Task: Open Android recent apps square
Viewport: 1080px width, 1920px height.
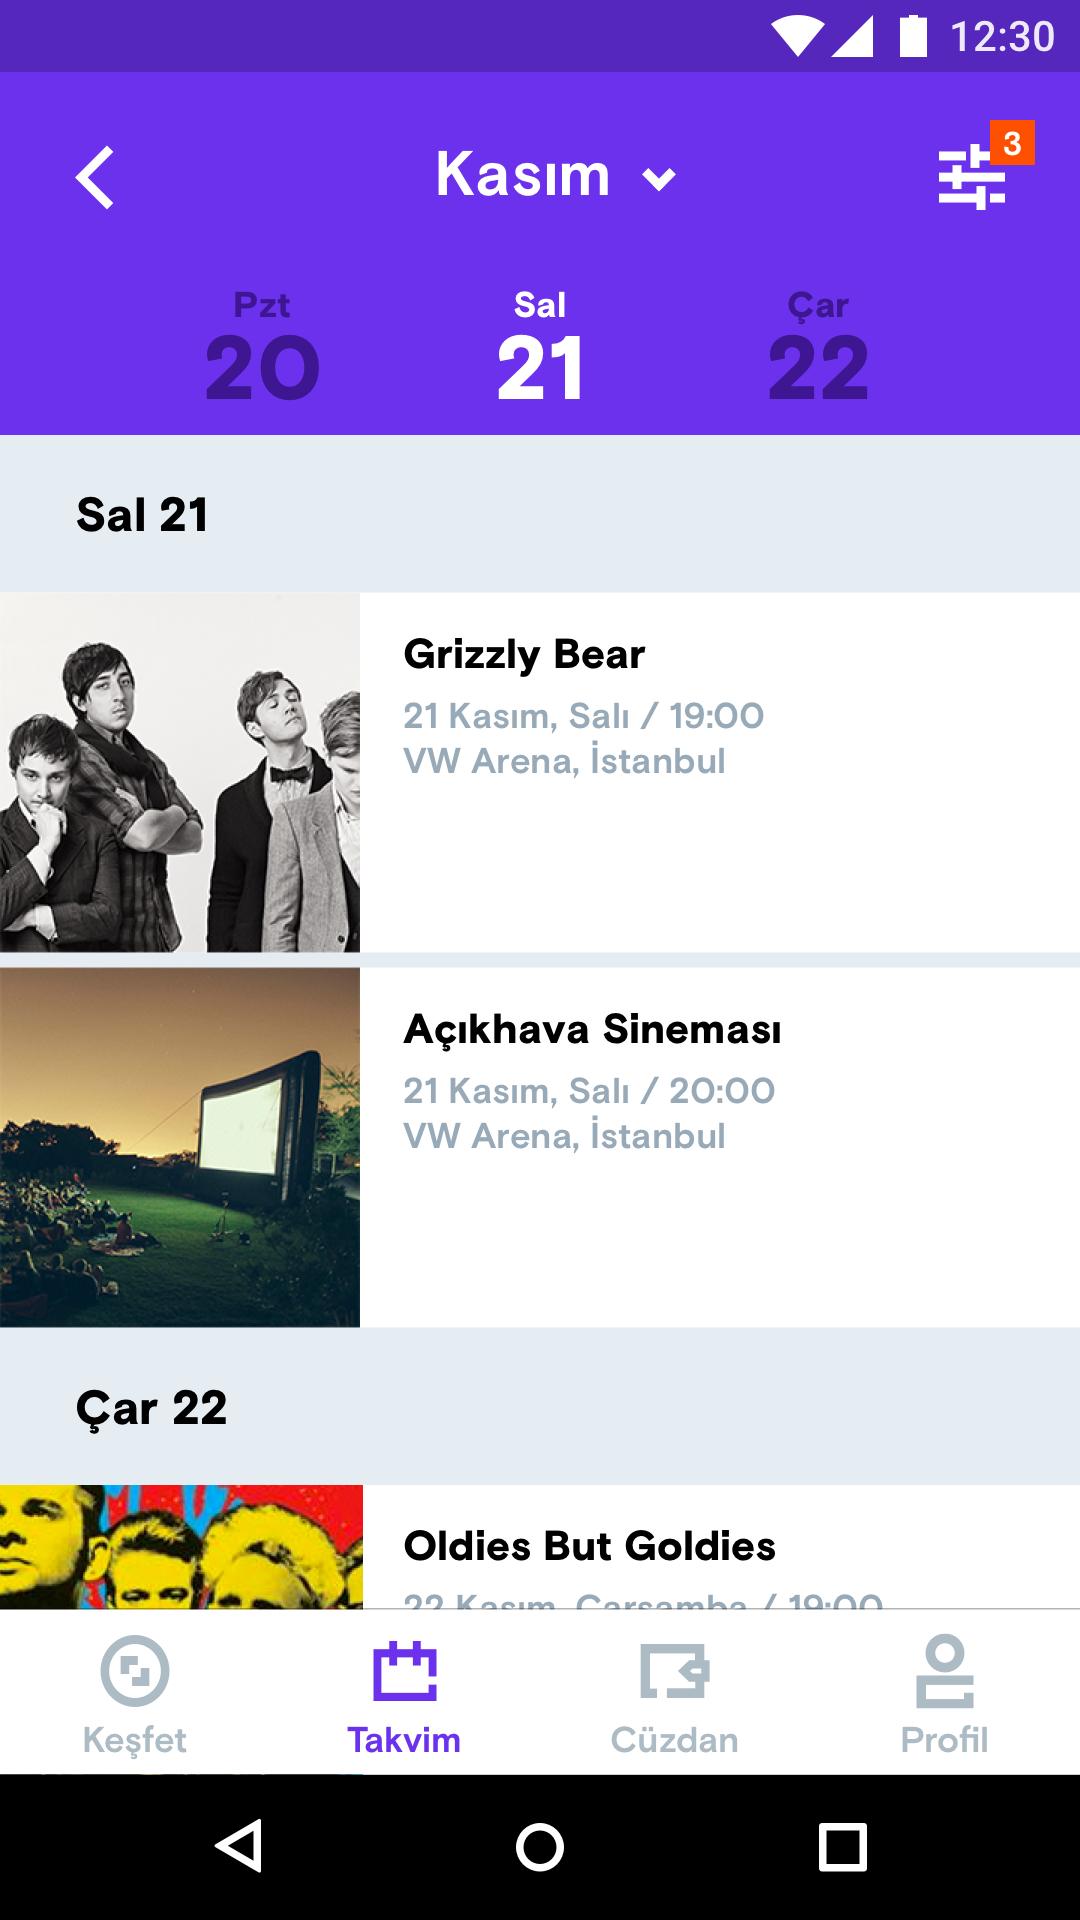Action: tap(842, 1846)
